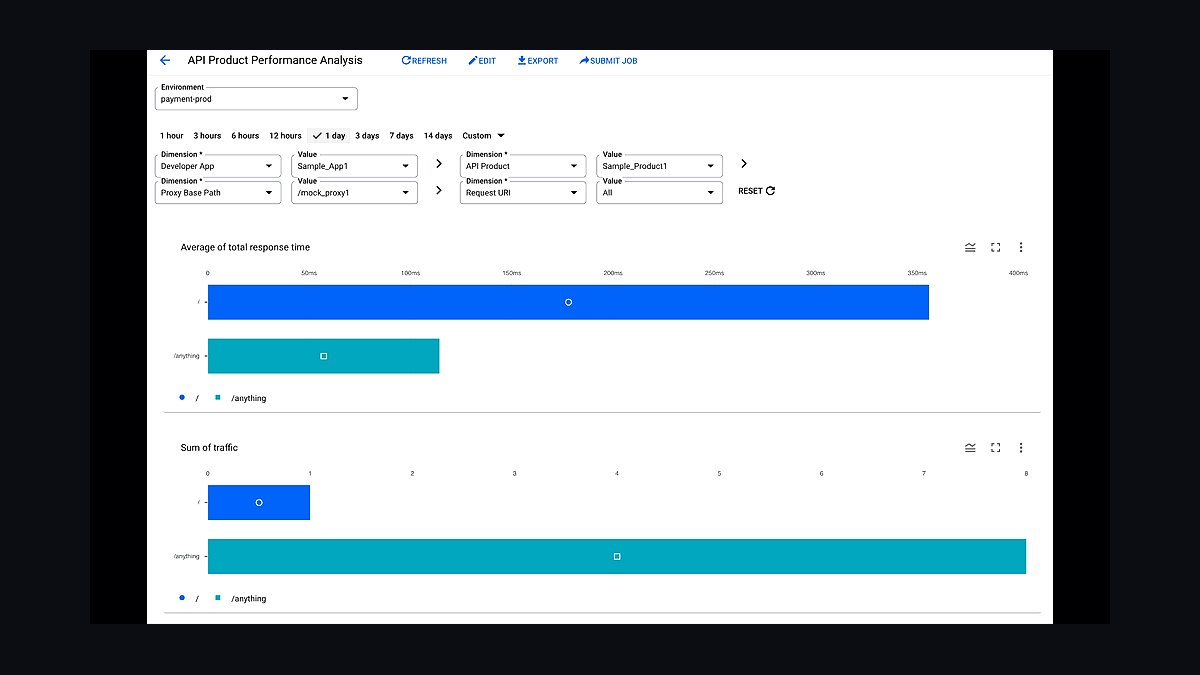Screen dimensions: 1200x675
Task: Expand Sum of traffic chart to fullscreen
Action: click(x=996, y=448)
